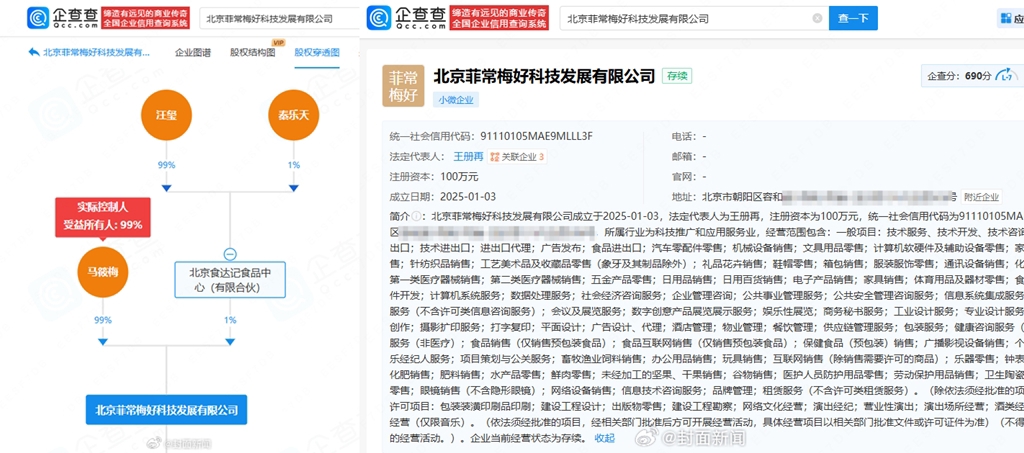This screenshot has width=1024, height=453.
Task: Click the 收起 link to collapse the description
Action: (x=605, y=437)
